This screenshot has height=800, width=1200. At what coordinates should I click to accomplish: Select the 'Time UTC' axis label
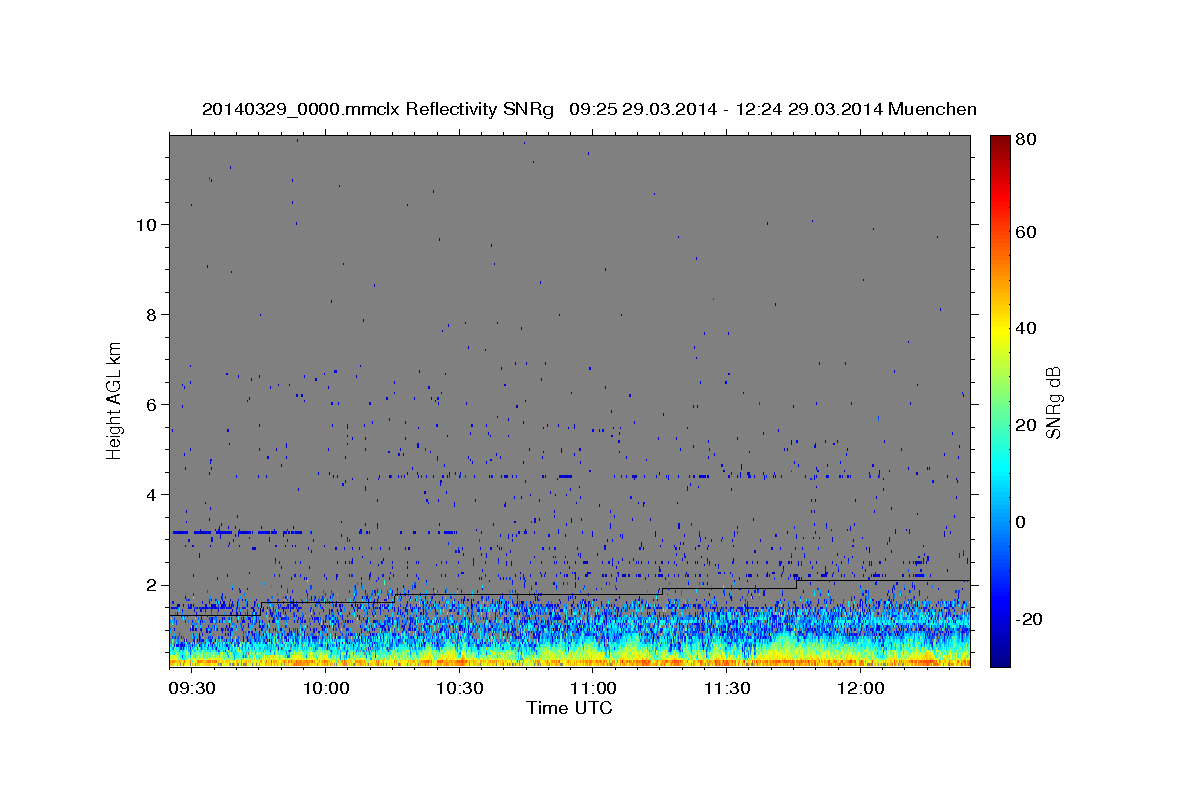pyautogui.click(x=569, y=708)
